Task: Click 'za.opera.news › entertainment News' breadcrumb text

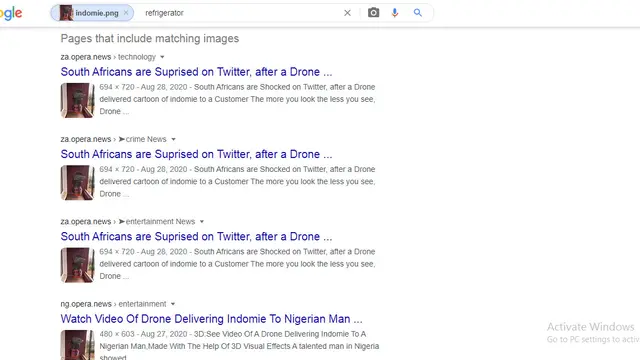Action: 128,222
